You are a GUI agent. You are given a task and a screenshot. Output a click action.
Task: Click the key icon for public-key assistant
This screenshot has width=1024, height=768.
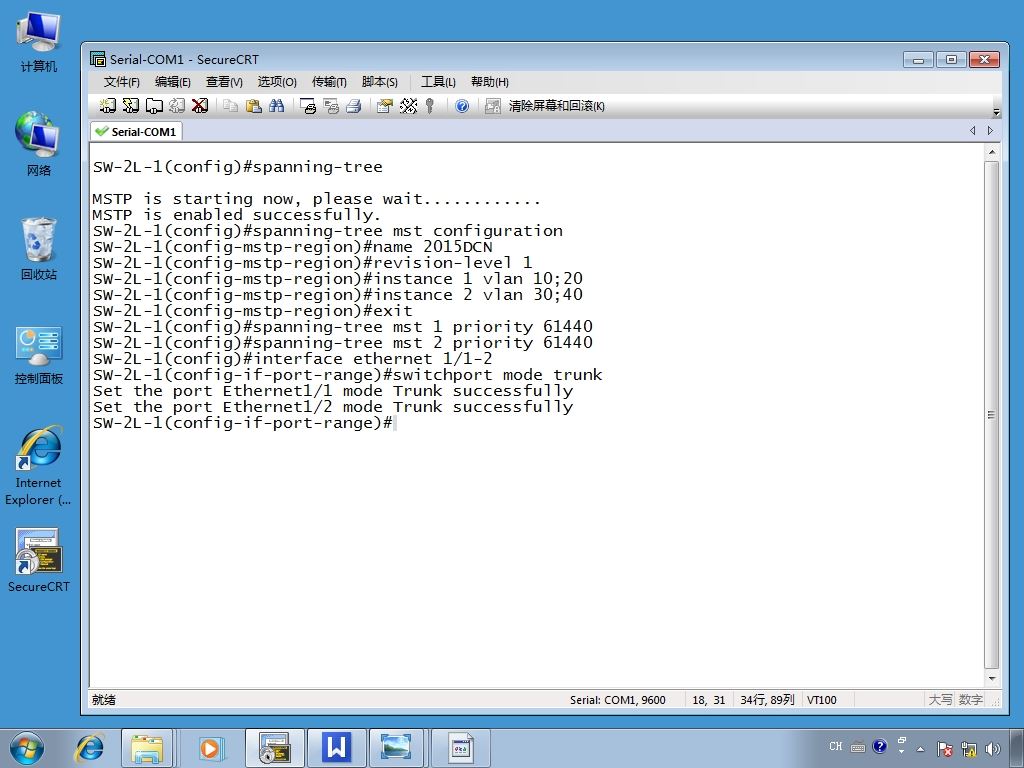pos(430,106)
